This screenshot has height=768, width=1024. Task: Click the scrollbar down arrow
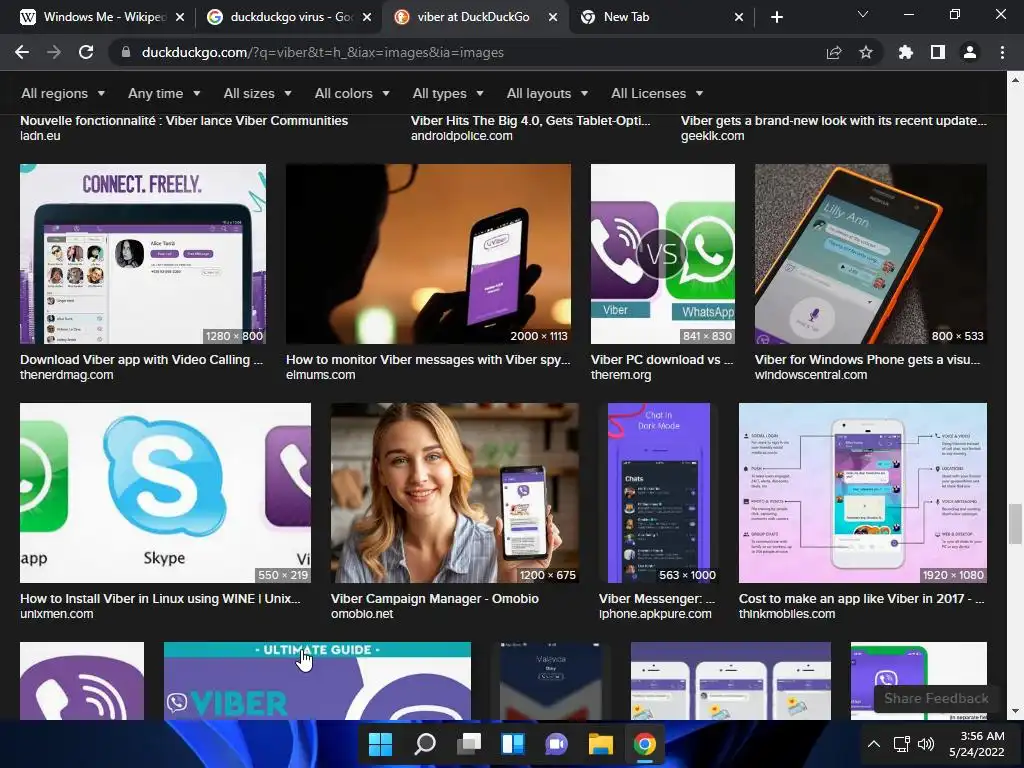point(1015,711)
